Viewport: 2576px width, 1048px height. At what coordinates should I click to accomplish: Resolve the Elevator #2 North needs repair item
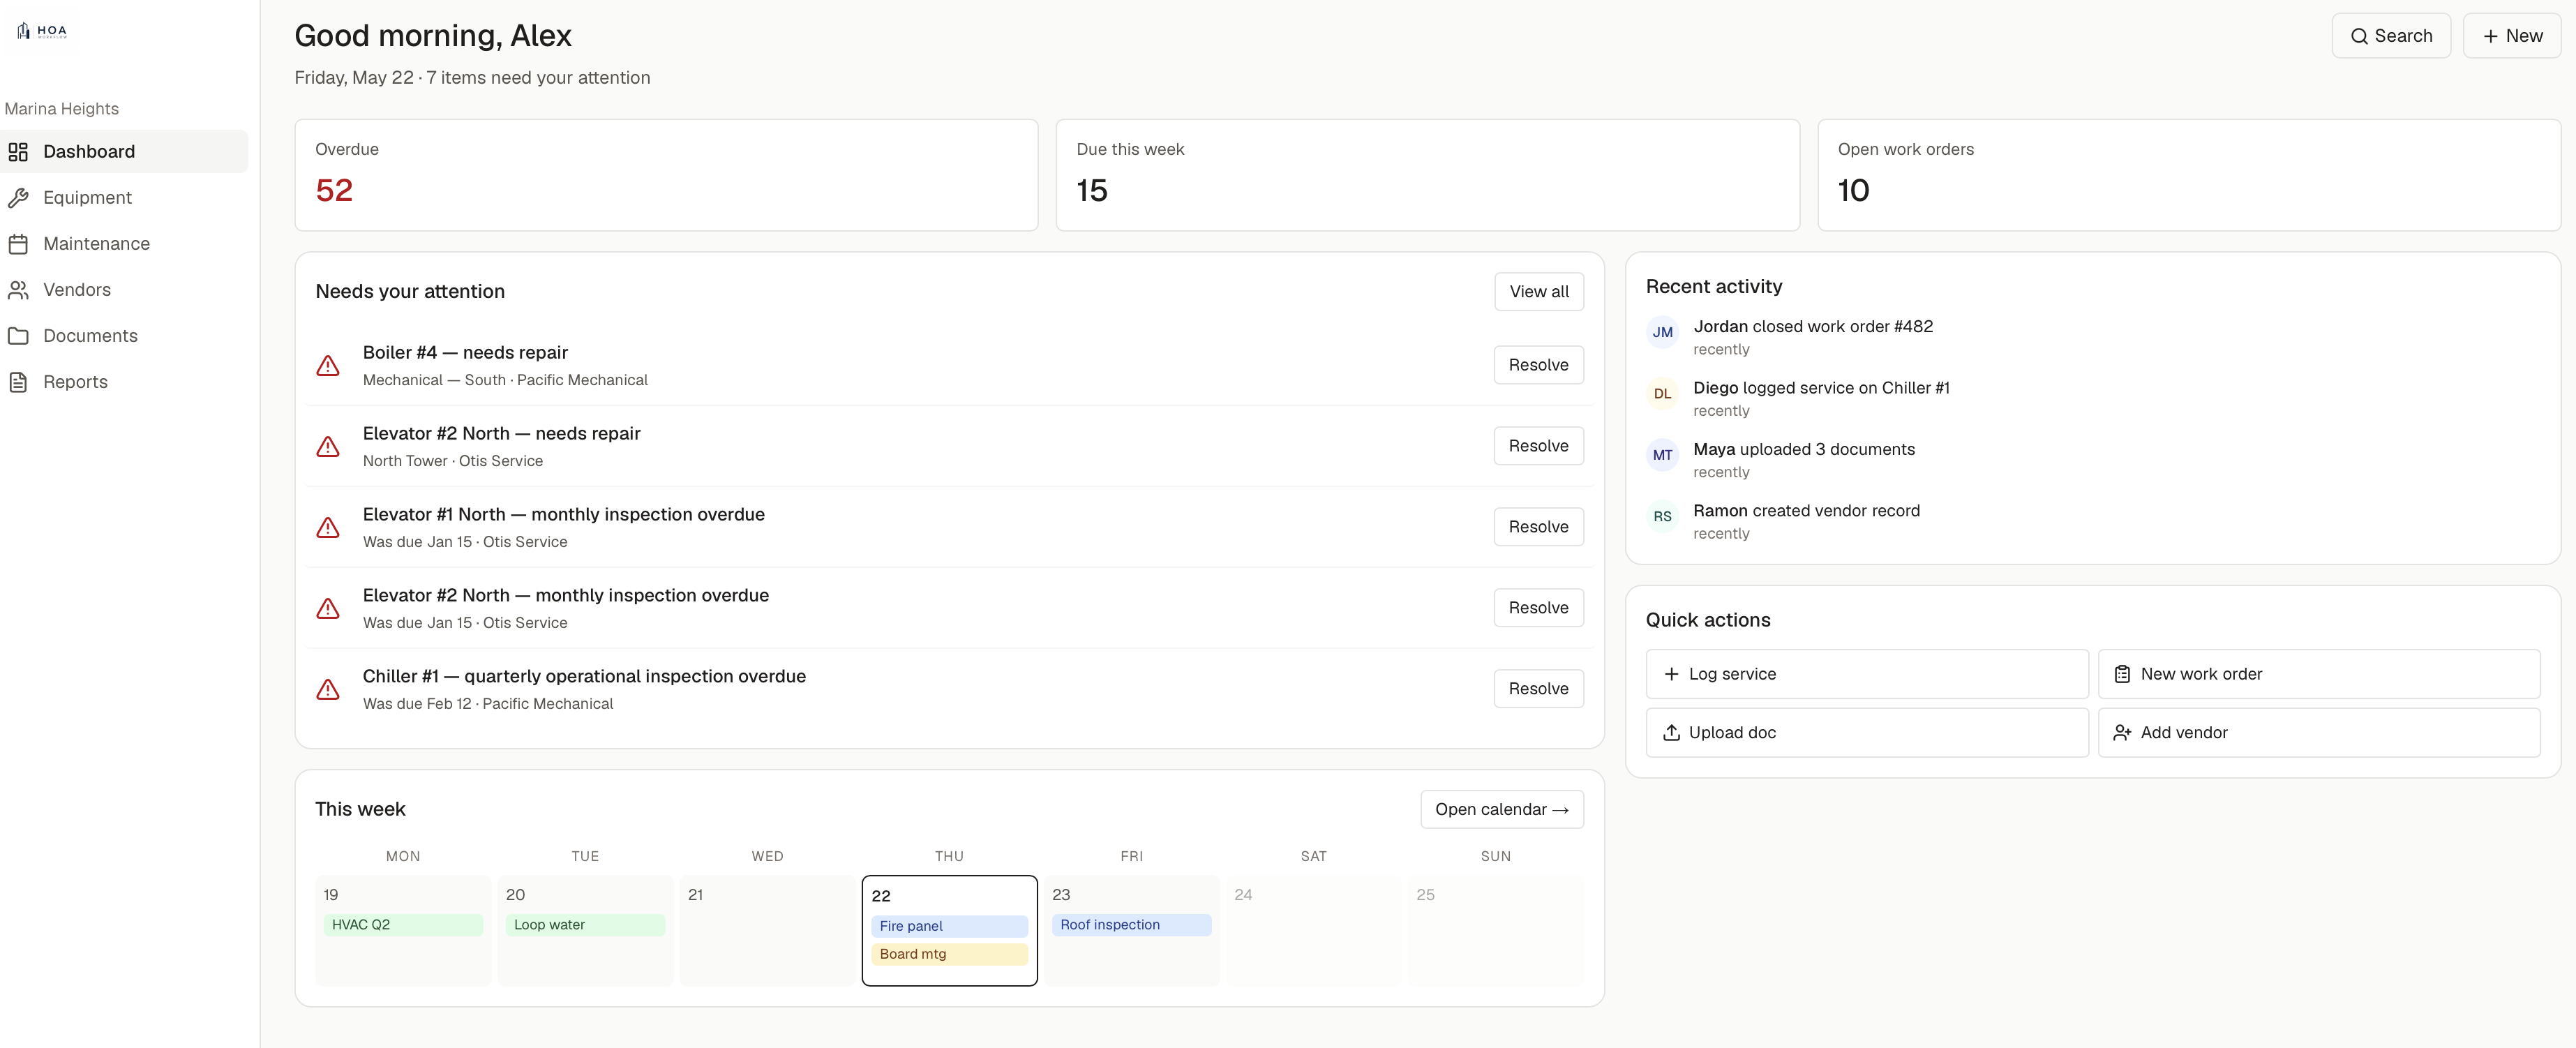click(x=1539, y=446)
